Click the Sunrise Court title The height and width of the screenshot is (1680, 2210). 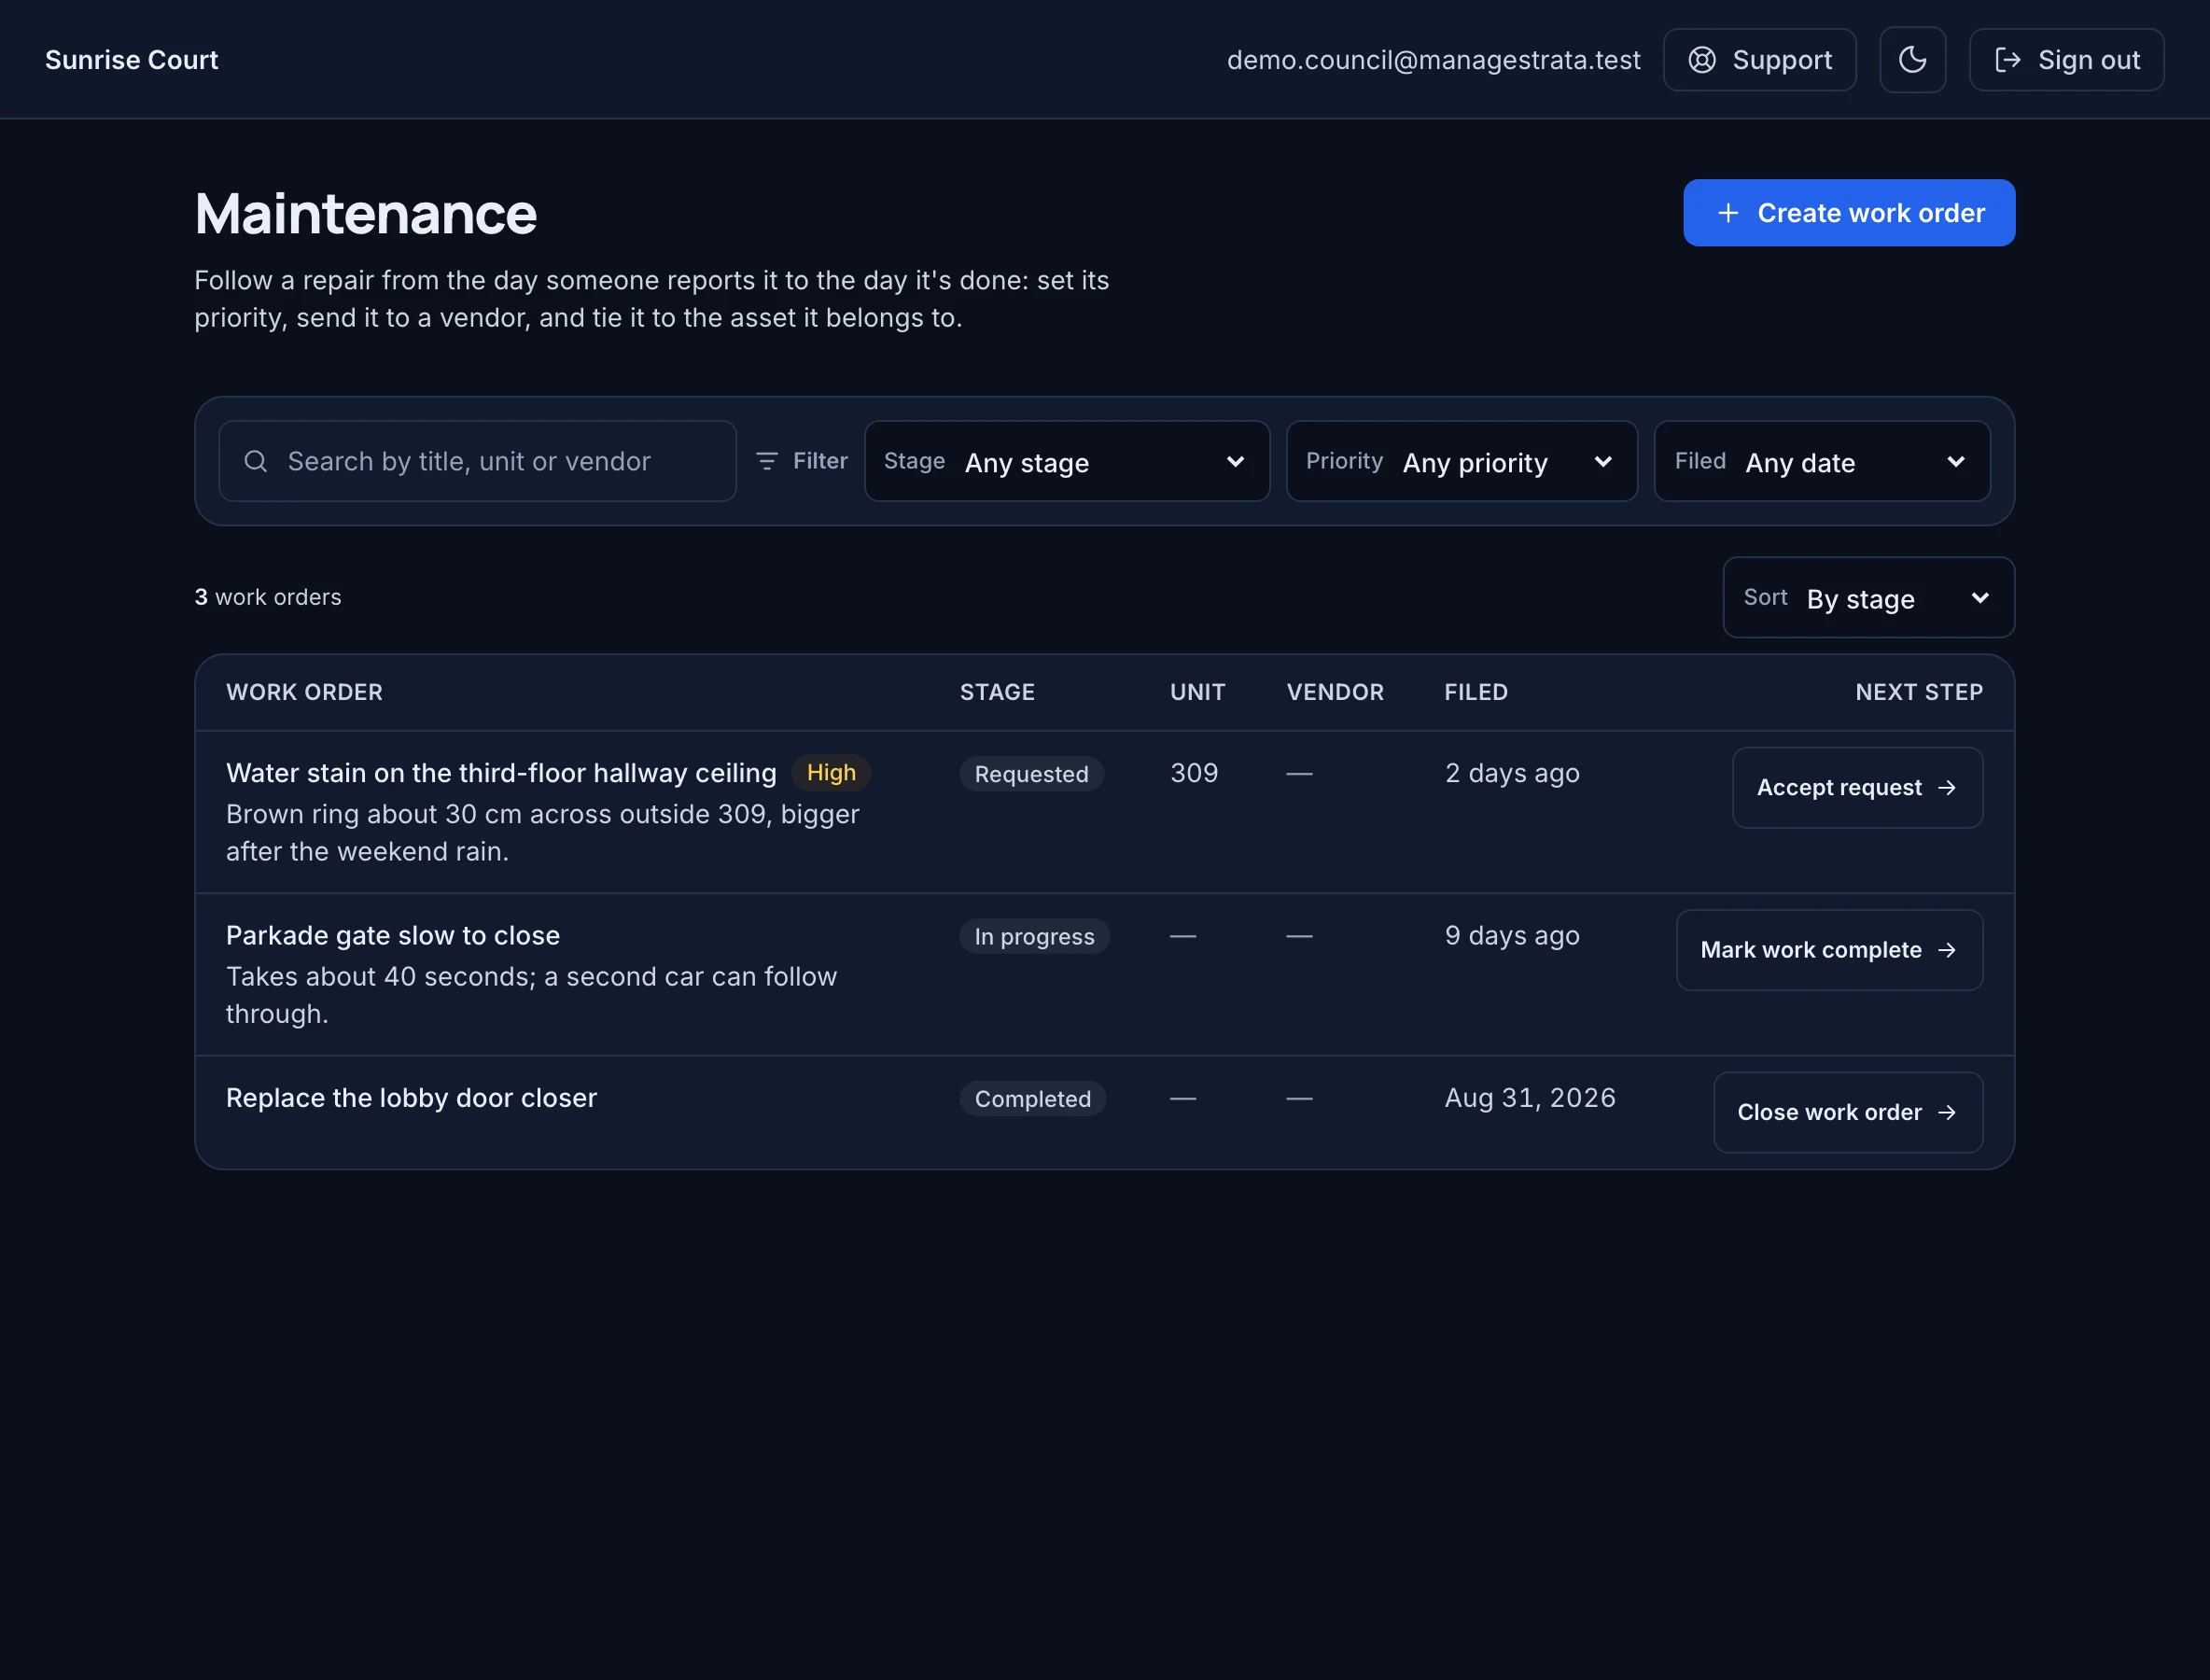(132, 60)
